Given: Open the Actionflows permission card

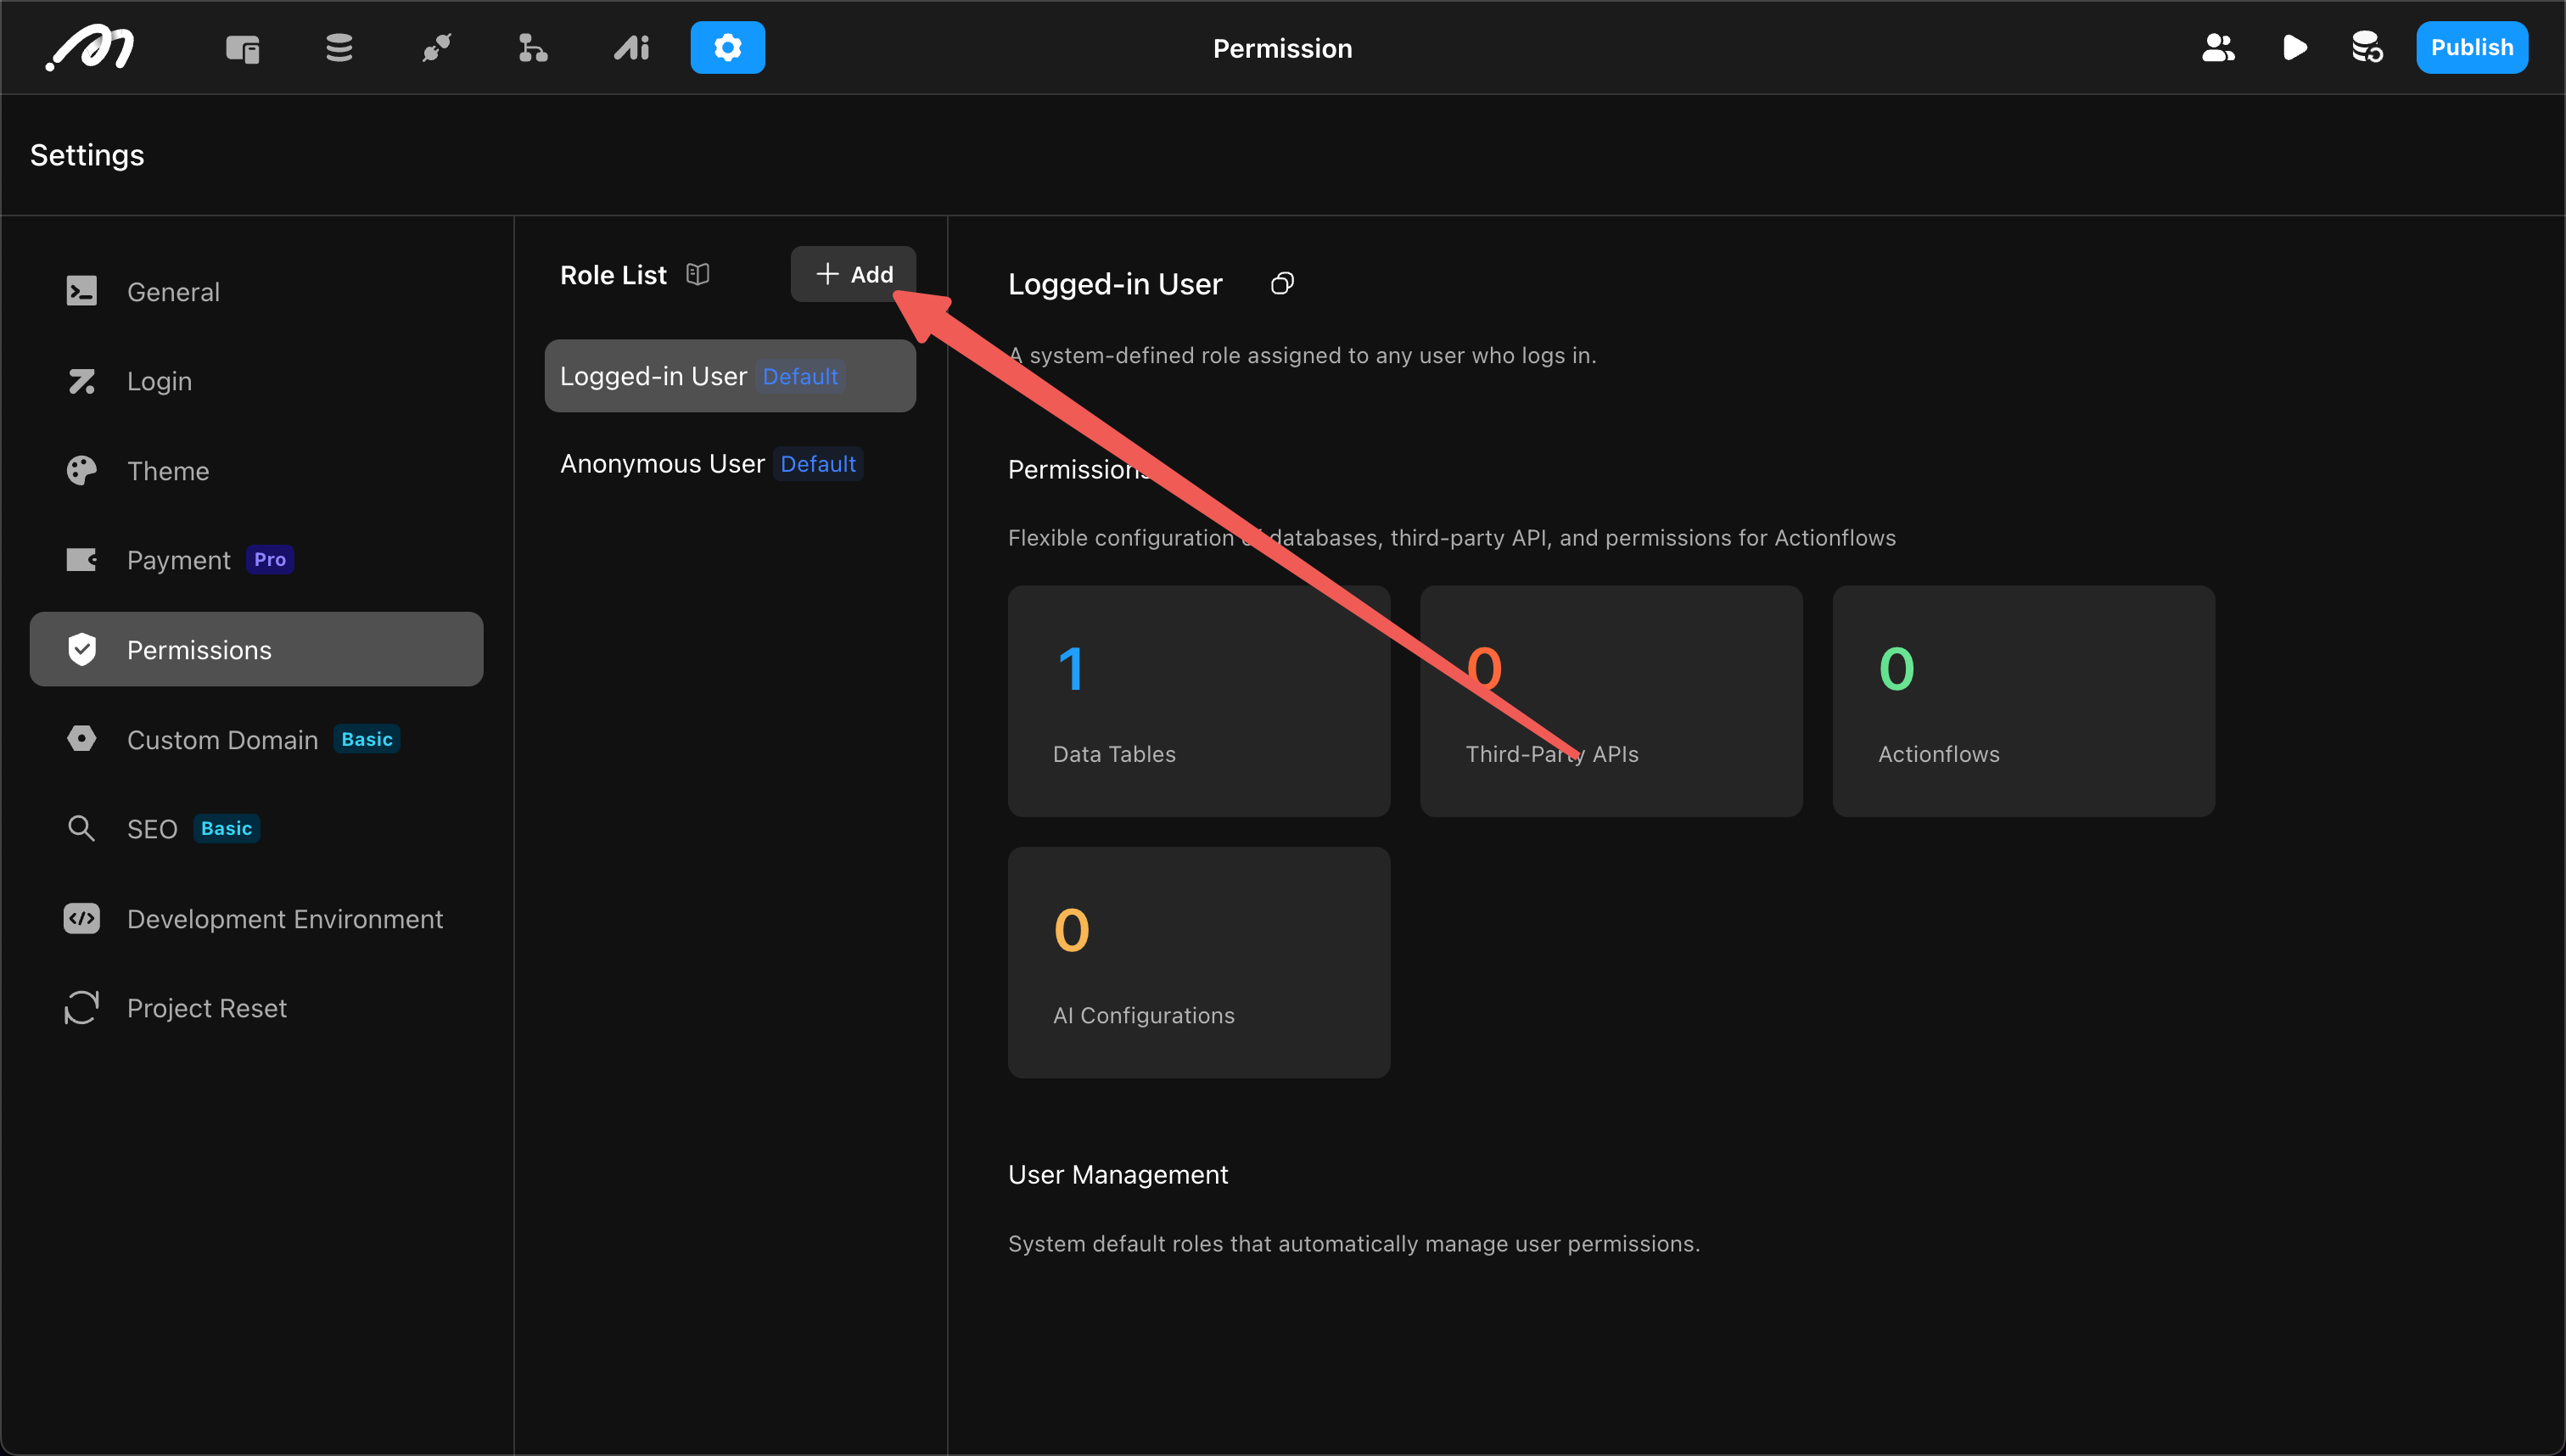Looking at the screenshot, I should click(2023, 701).
